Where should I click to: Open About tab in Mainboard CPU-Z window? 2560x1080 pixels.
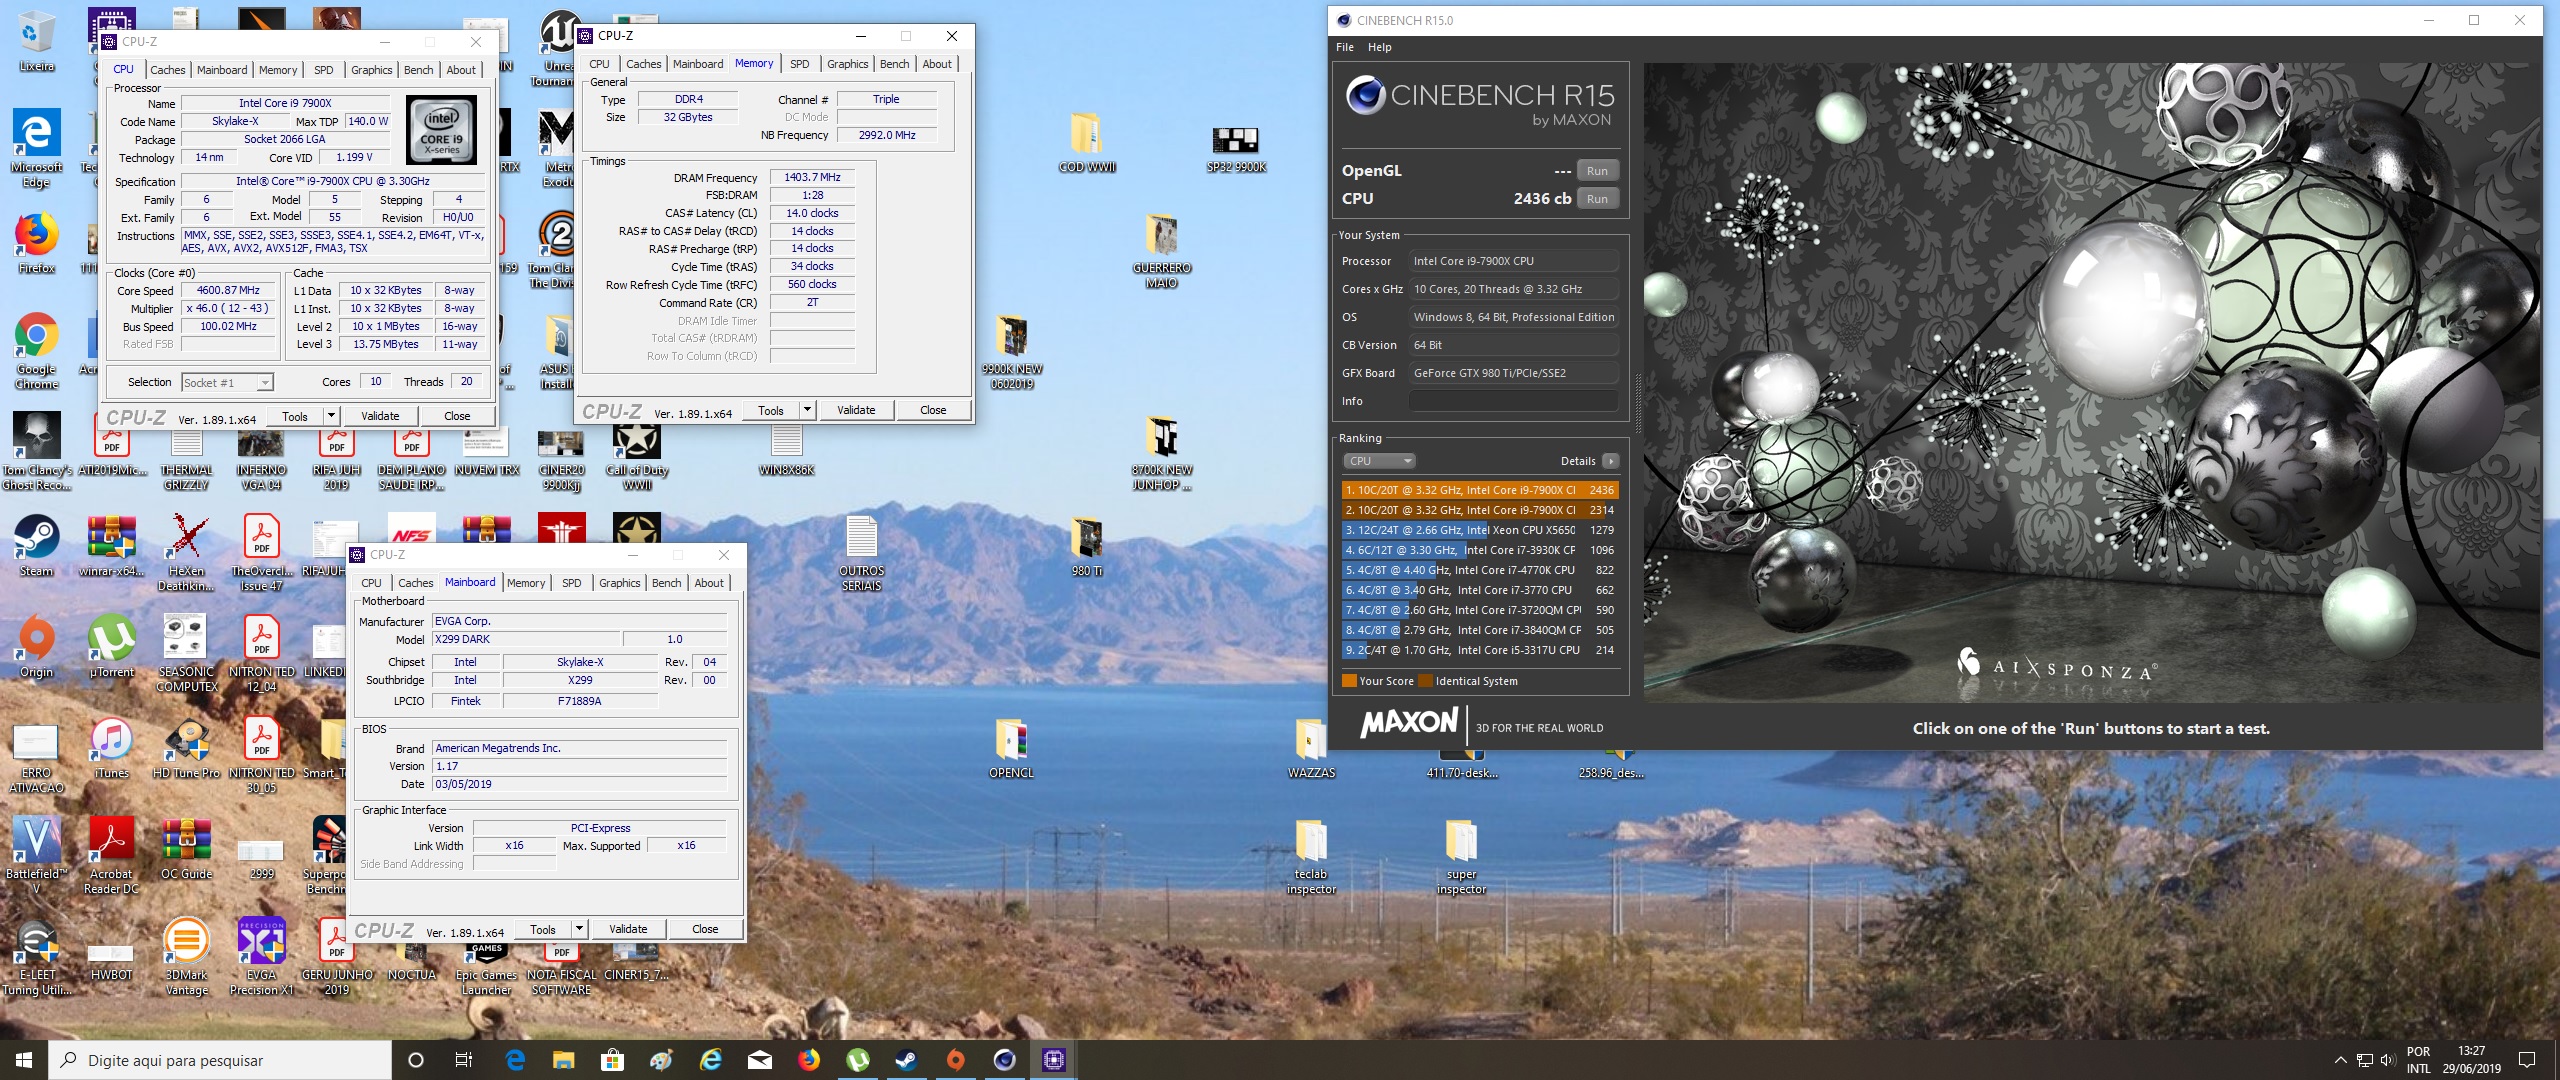(709, 583)
